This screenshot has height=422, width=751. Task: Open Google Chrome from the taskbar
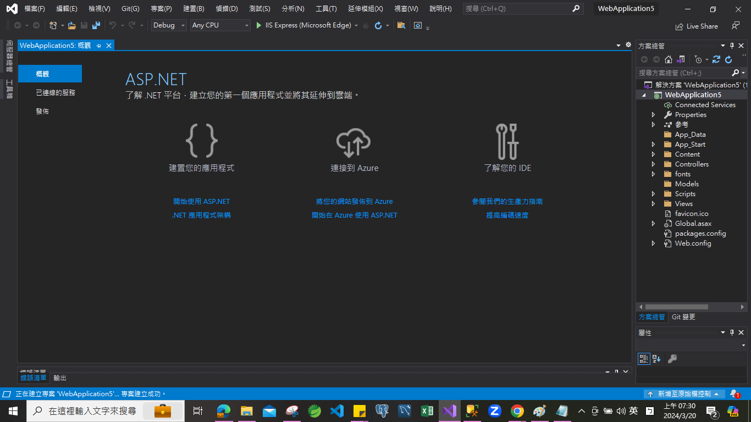point(517,411)
